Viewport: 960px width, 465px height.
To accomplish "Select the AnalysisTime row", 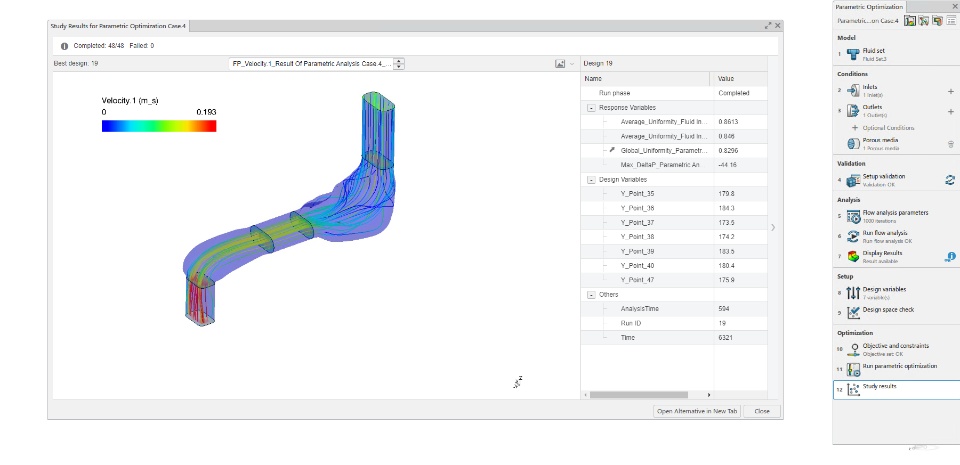I will [674, 309].
